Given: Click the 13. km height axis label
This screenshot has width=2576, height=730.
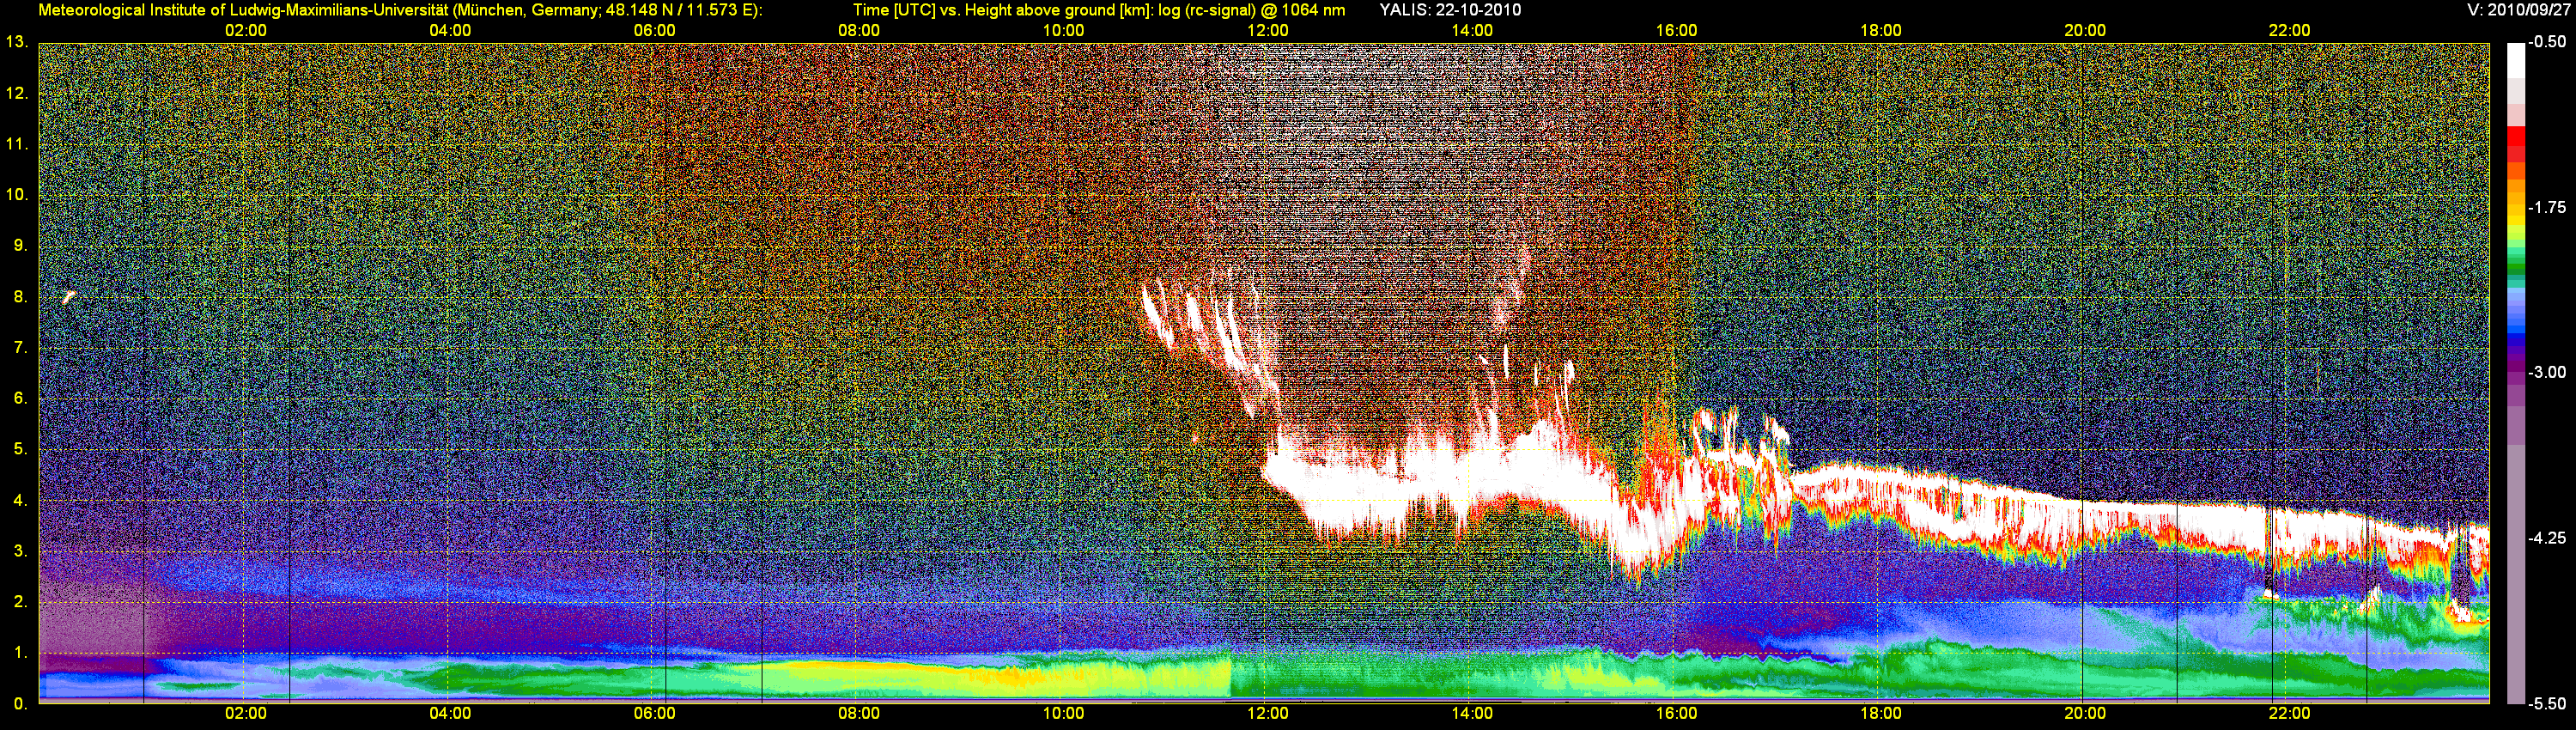Looking at the screenshot, I should (16, 42).
